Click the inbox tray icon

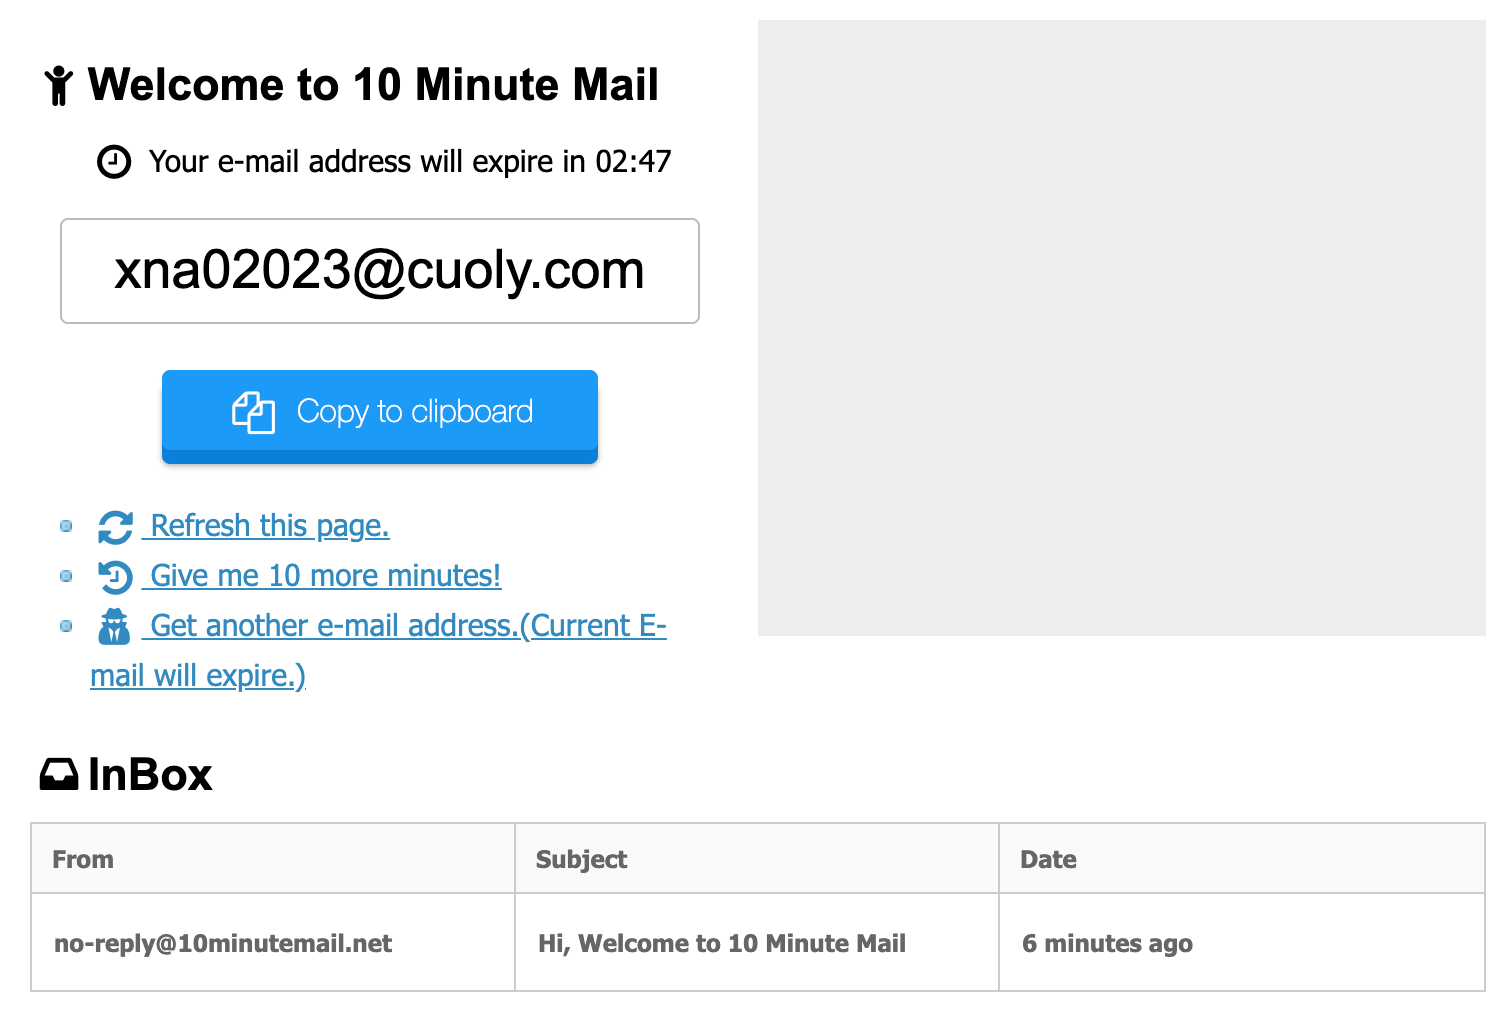click(59, 775)
